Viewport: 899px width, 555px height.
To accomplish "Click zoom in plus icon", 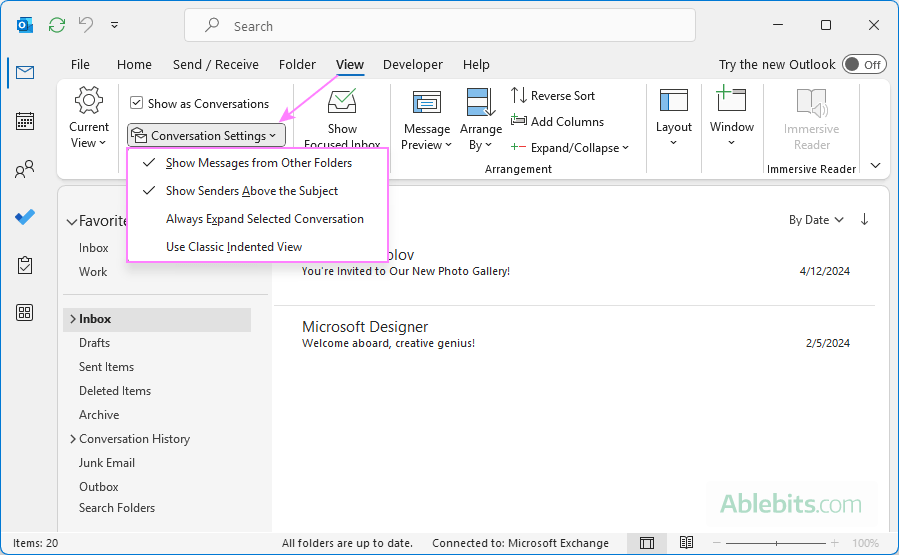I will tap(834, 542).
